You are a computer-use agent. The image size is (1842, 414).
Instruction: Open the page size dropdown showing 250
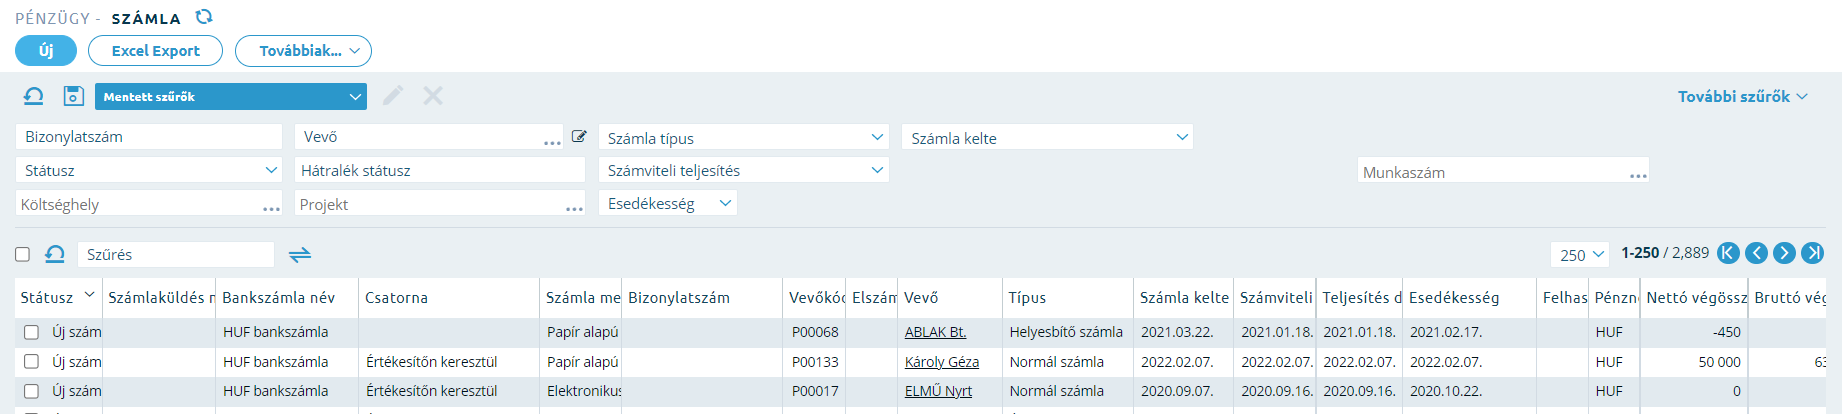1580,254
